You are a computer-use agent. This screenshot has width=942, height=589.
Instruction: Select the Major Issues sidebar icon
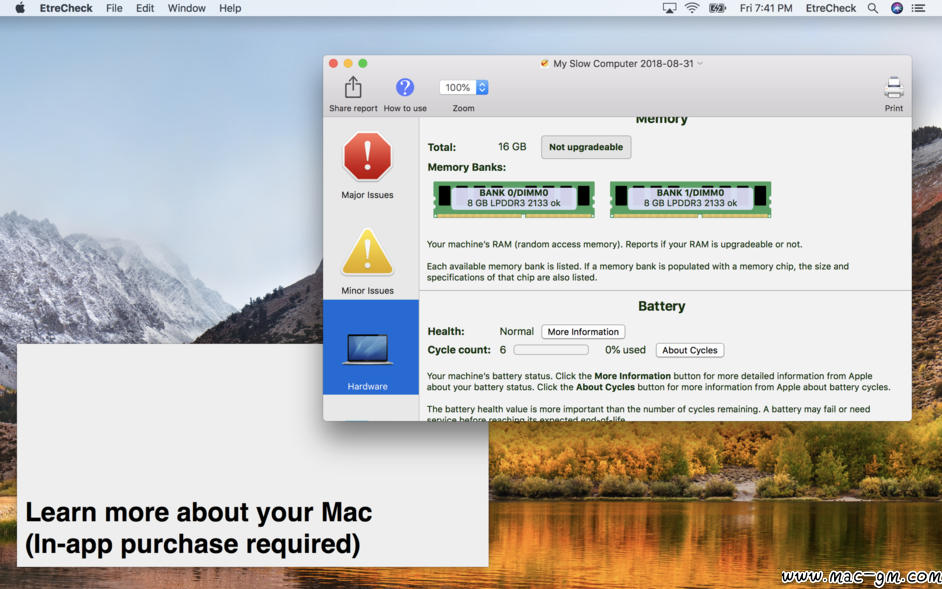(367, 156)
